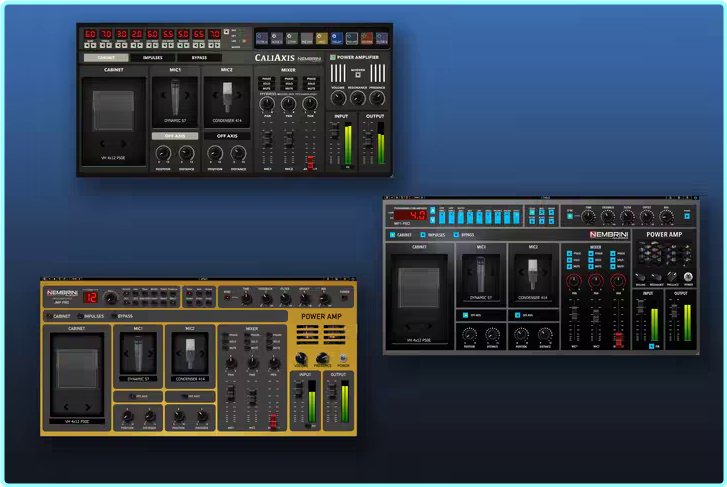Image resolution: width=727 pixels, height=487 pixels.
Task: Select next MIC1 microphone in CaliAxis
Action: (x=187, y=95)
